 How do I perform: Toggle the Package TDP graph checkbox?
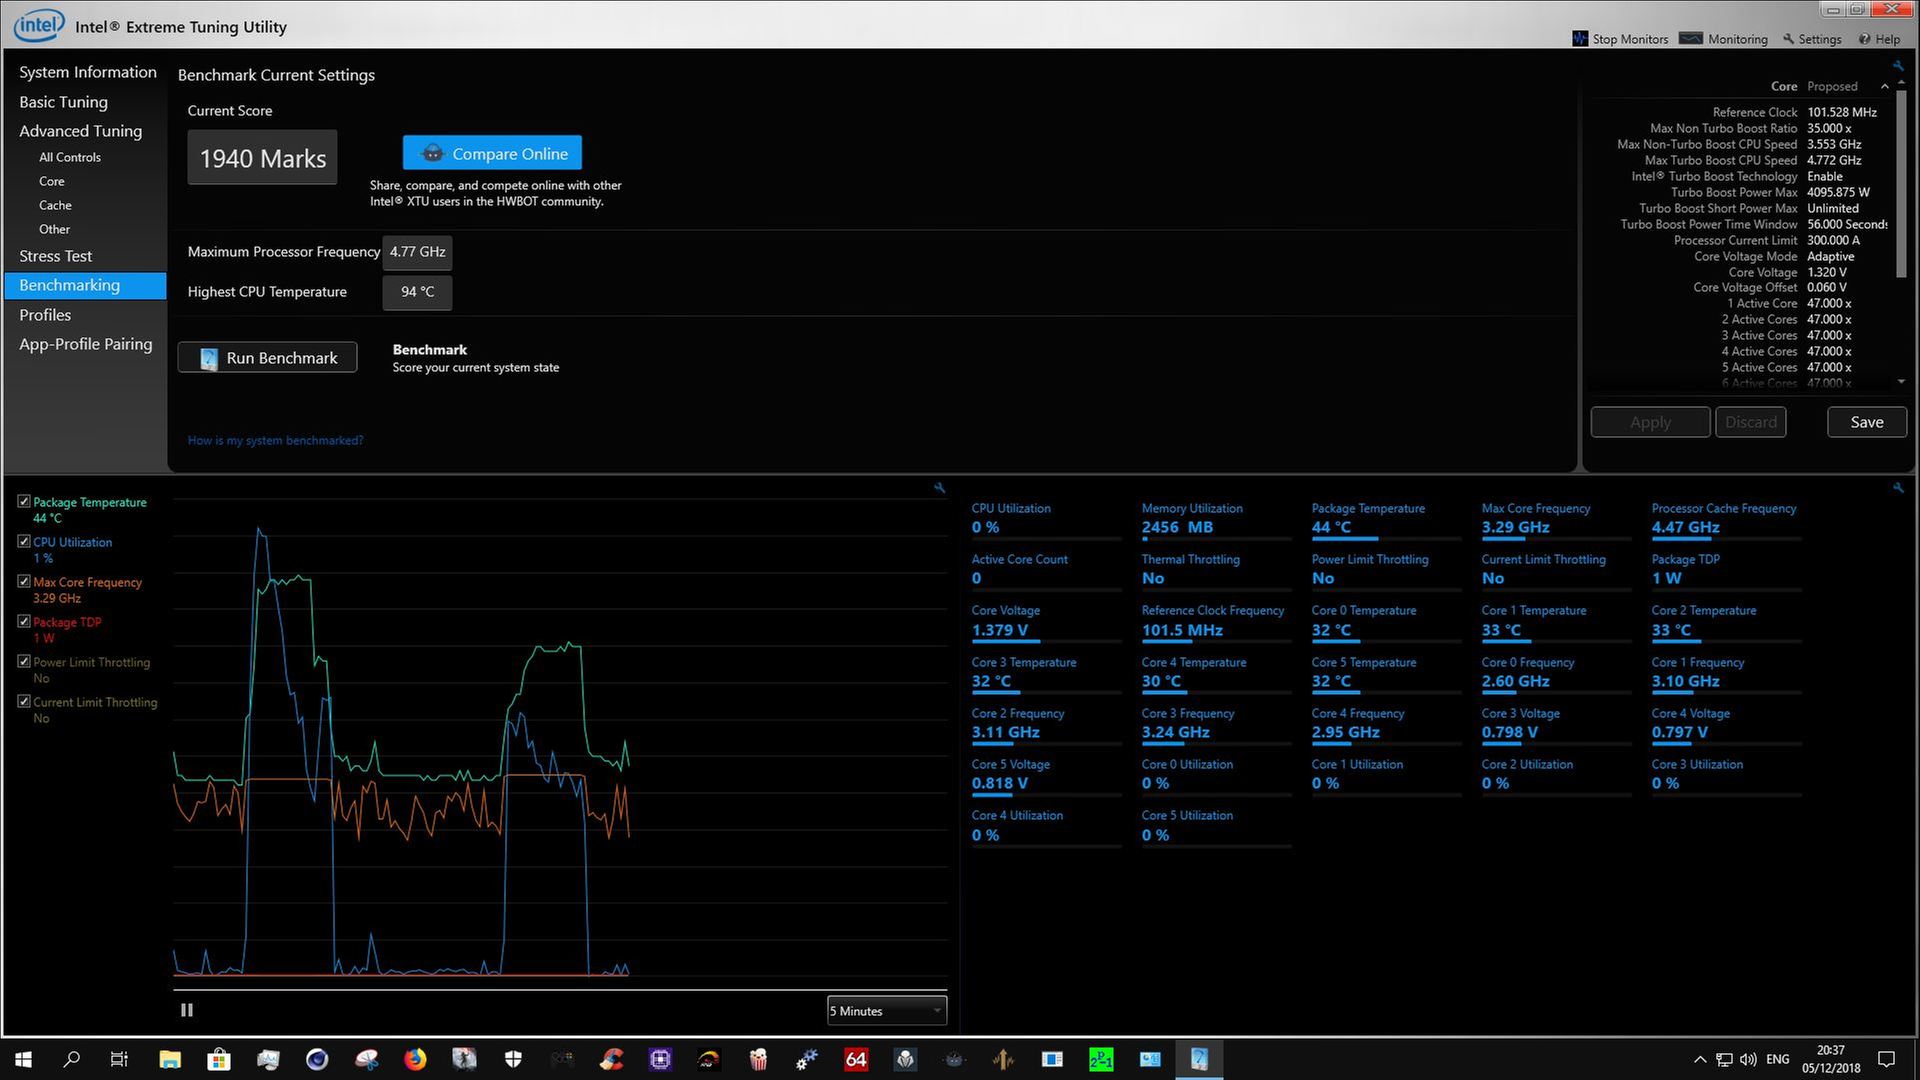pyautogui.click(x=24, y=621)
